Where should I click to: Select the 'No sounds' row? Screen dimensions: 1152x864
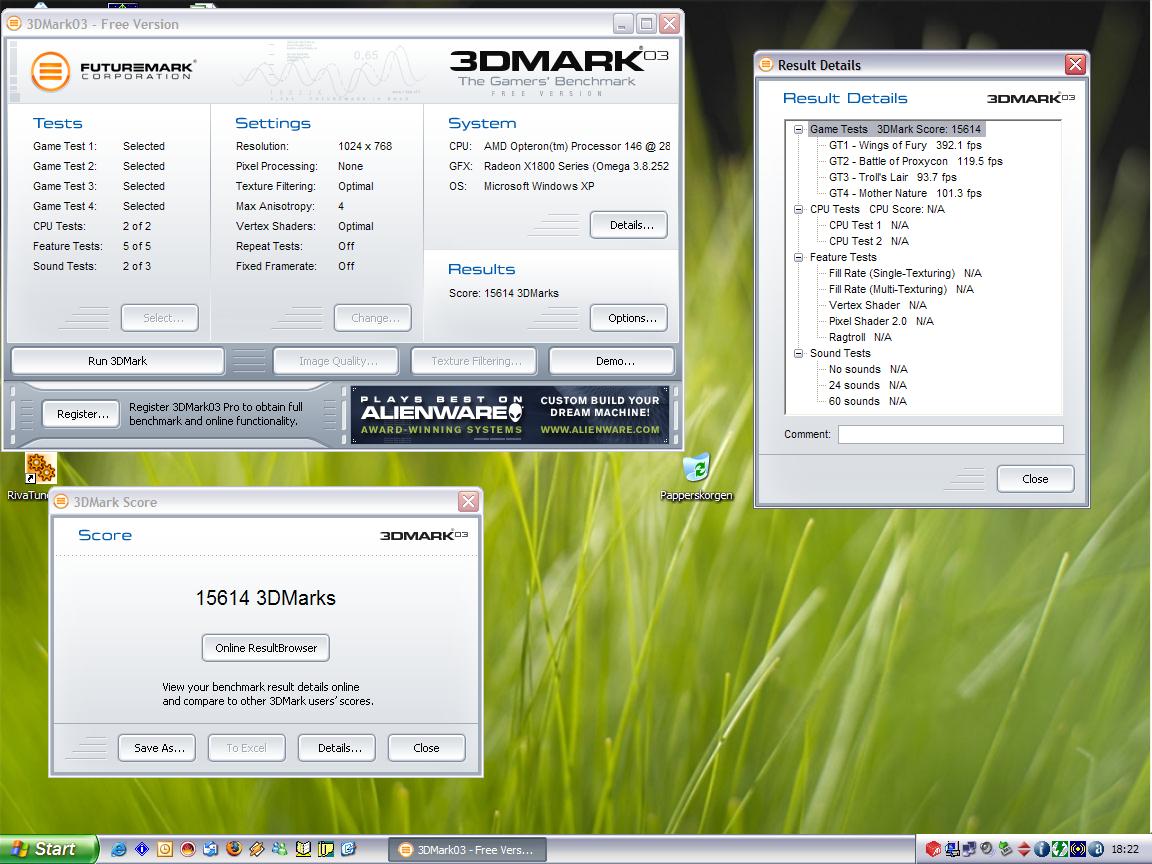(x=868, y=370)
